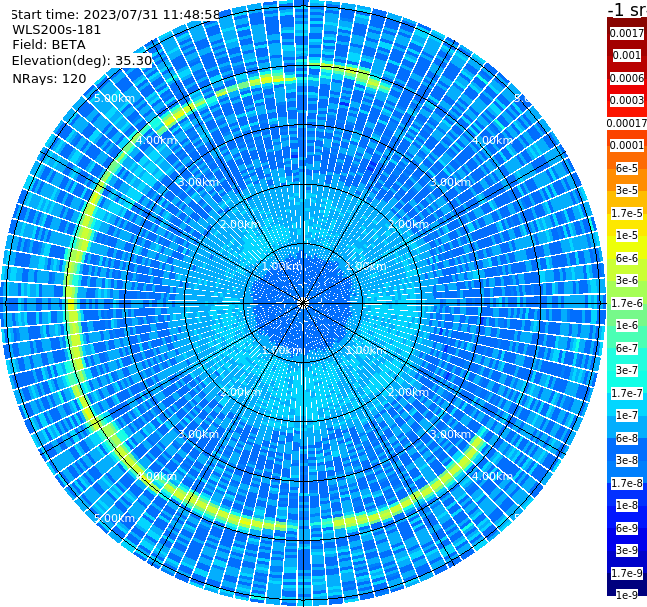Select the 3e-5 color bar label
Viewport: 647px width, 607px height.
627,190
